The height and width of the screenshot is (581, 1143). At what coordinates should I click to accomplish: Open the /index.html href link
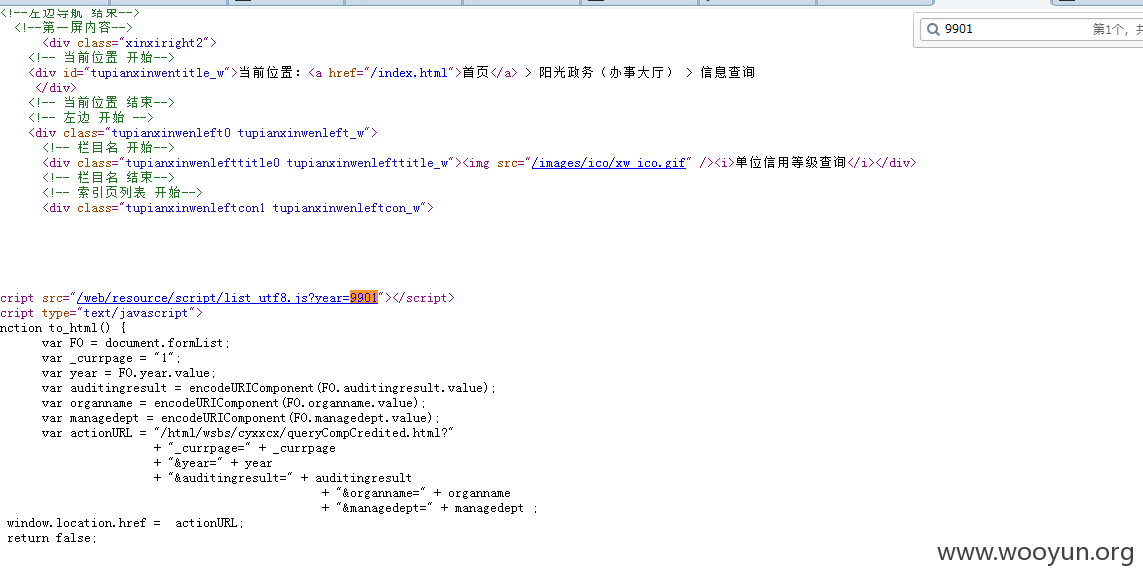pos(410,72)
